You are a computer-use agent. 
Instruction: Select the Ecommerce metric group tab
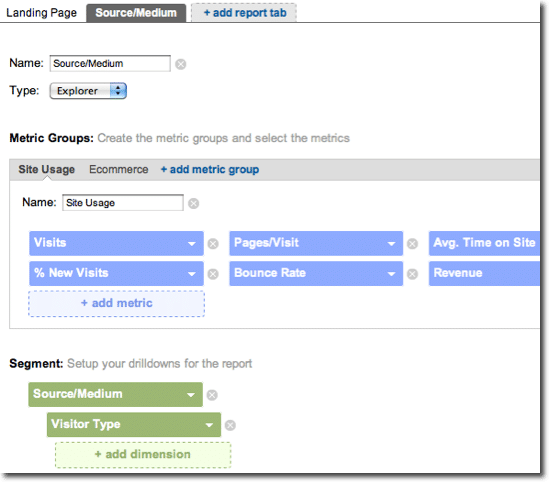click(x=119, y=169)
